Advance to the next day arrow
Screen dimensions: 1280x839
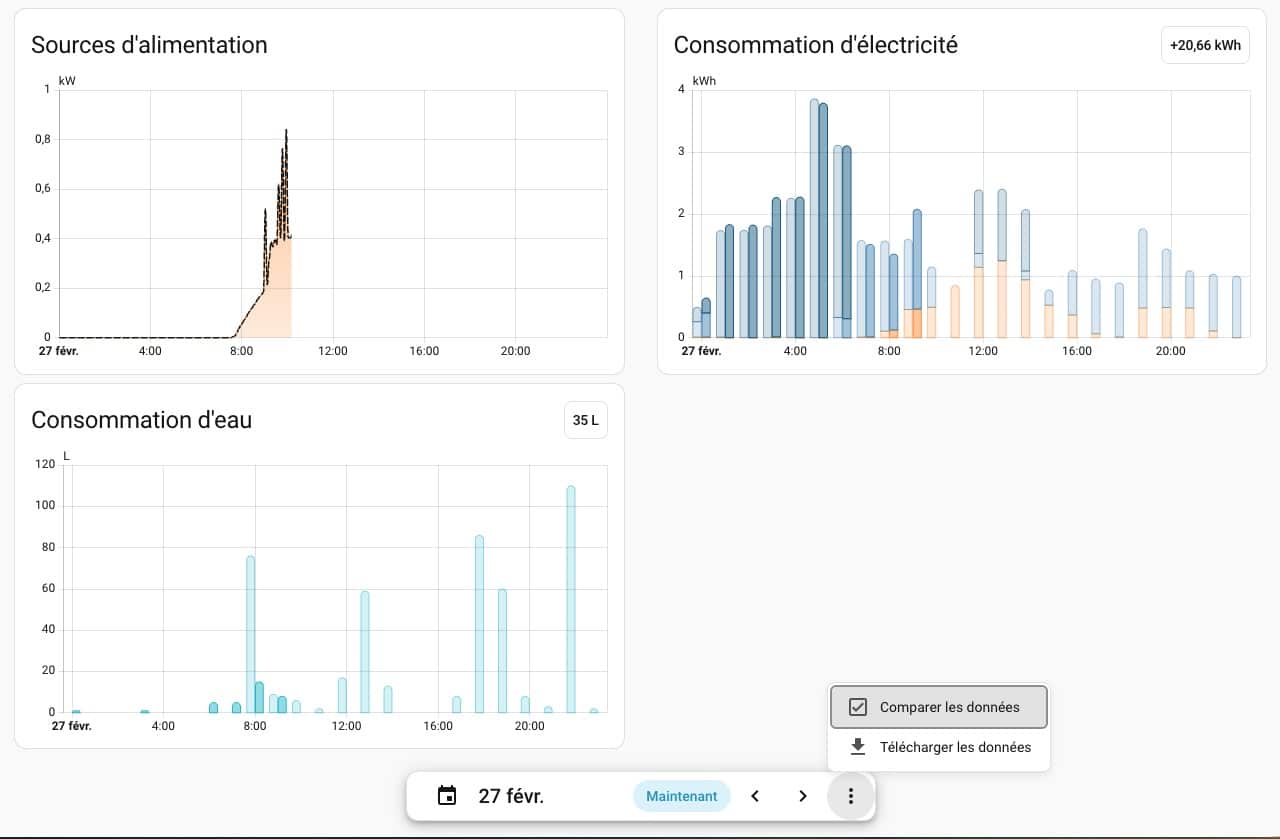point(802,796)
